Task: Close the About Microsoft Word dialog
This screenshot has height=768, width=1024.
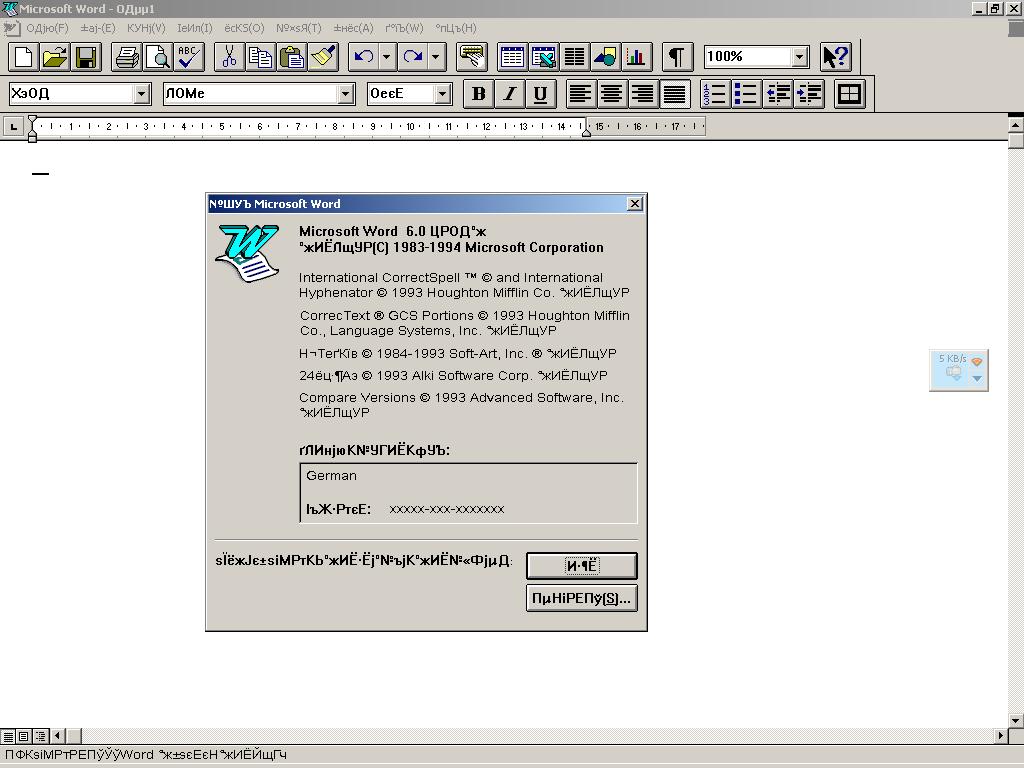Action: pos(634,204)
